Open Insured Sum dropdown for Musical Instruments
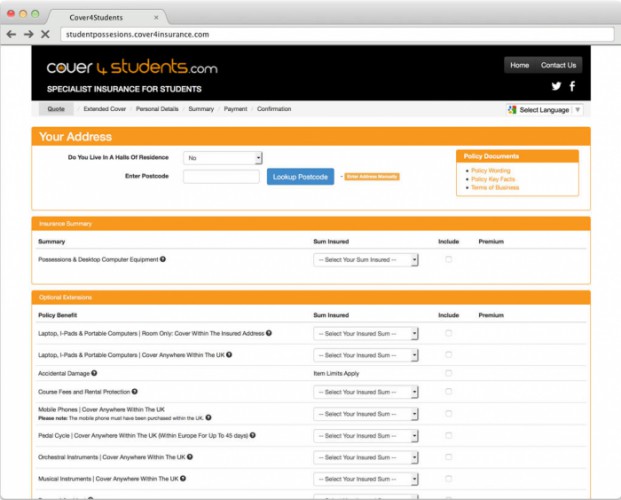The height and width of the screenshot is (500, 621). coord(366,479)
